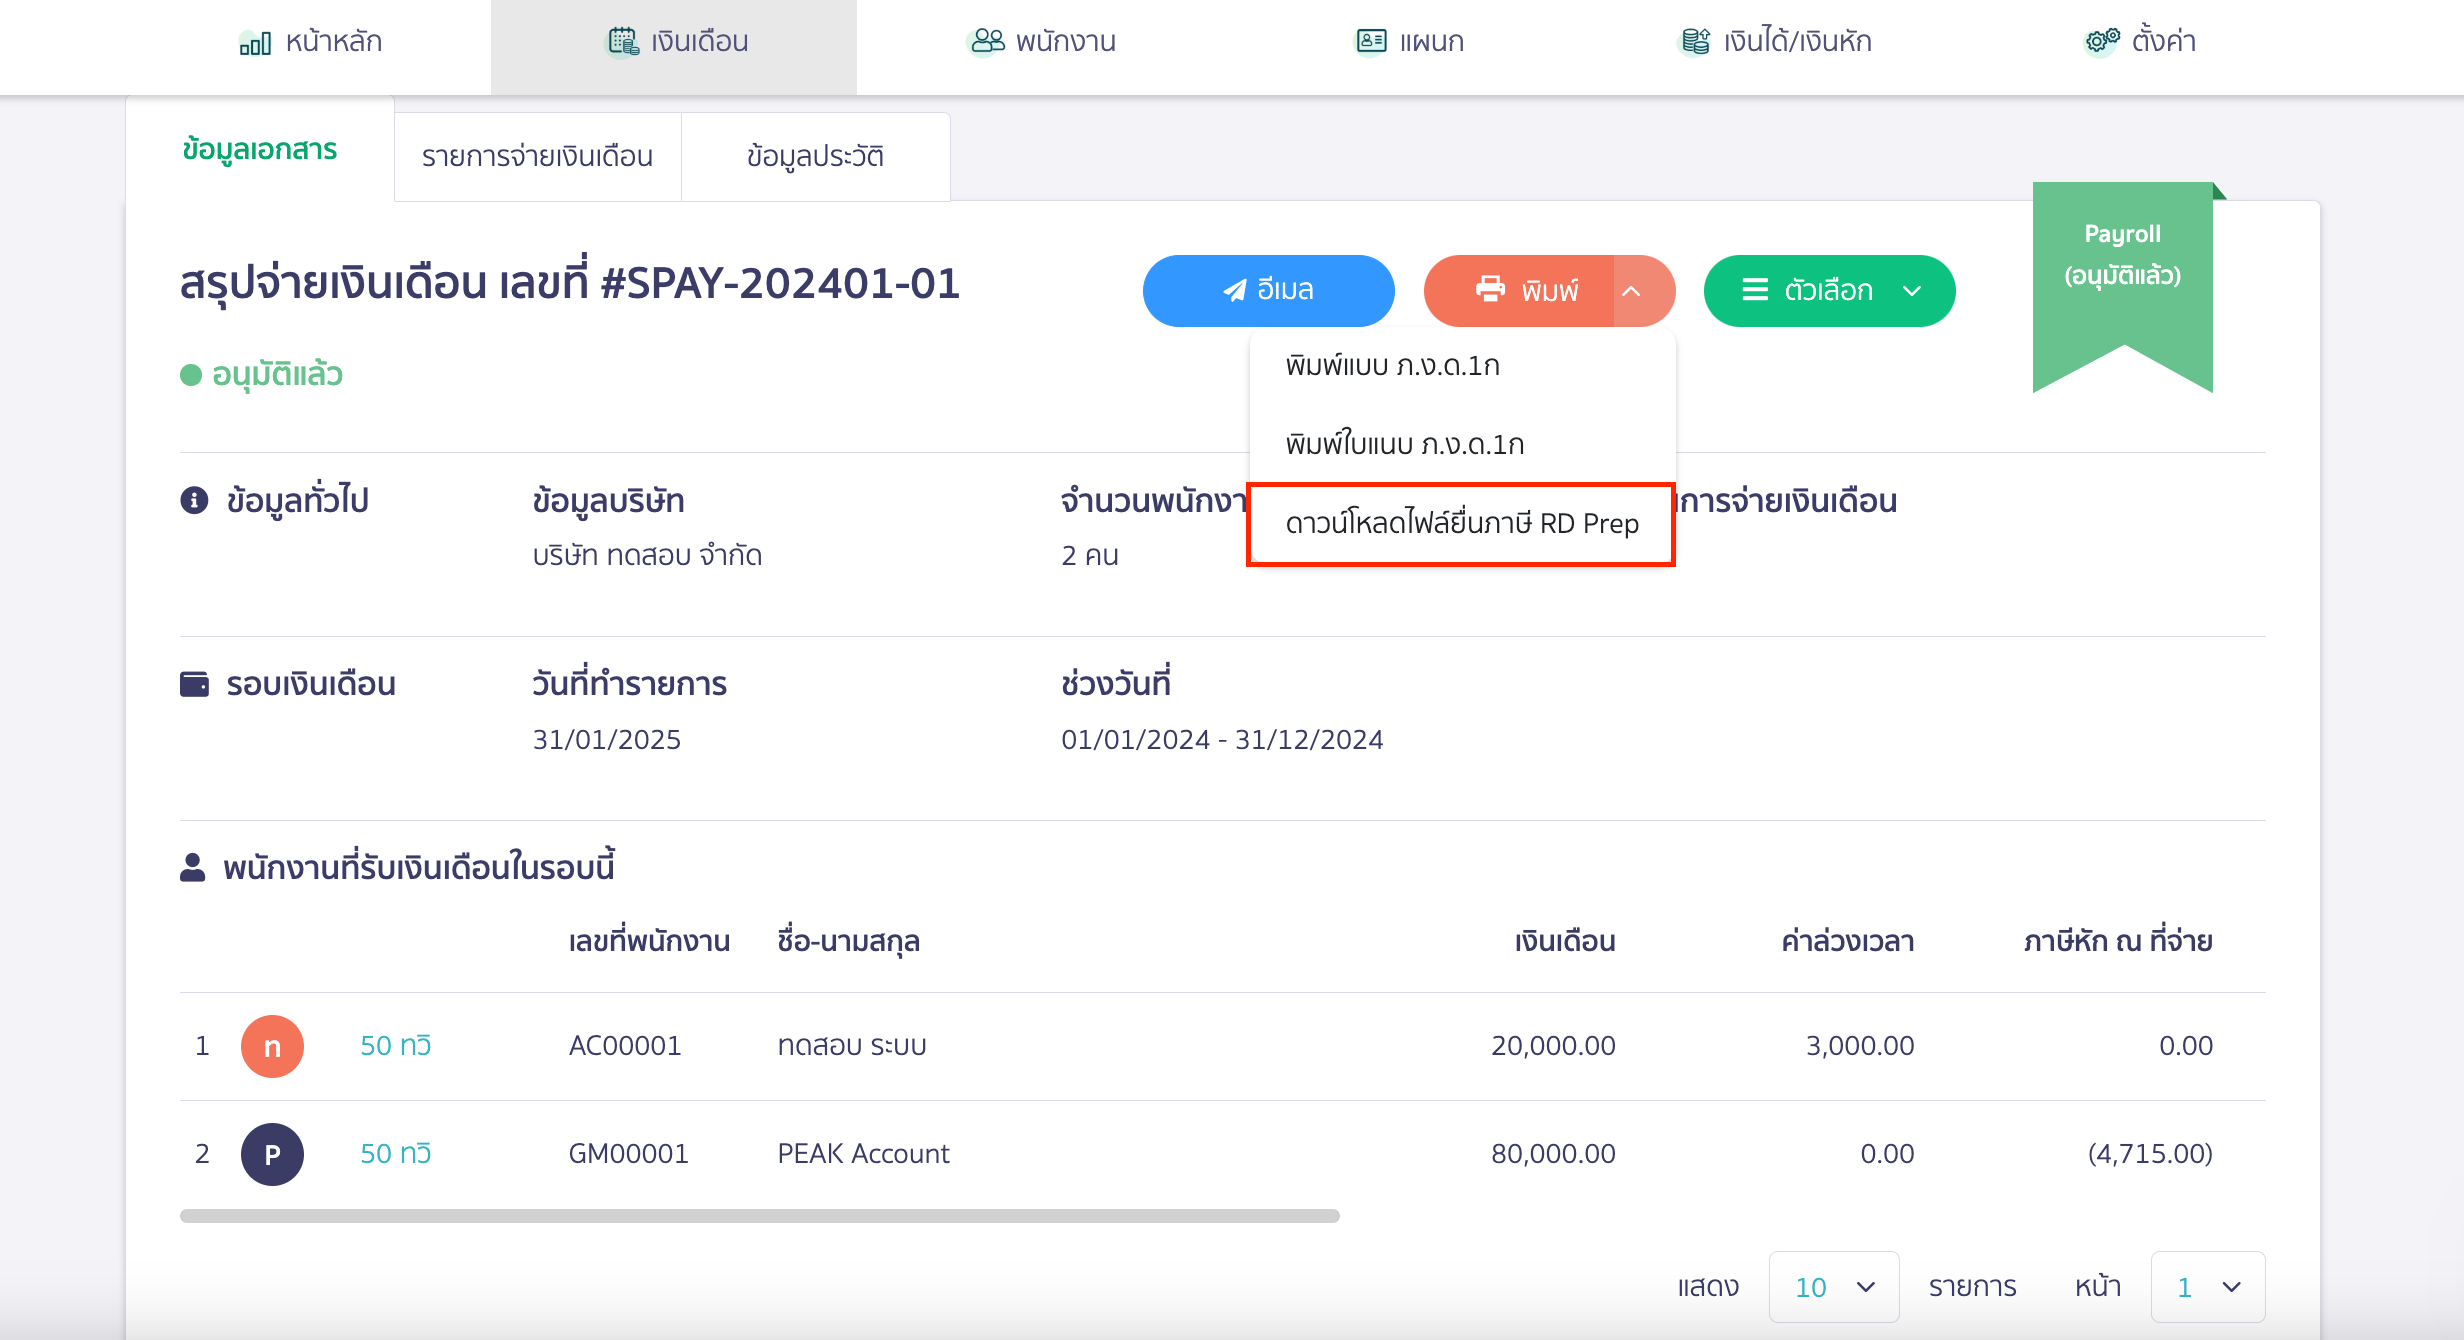Expand the ตัวเลือก options dropdown
The width and height of the screenshot is (2464, 1340).
(1828, 290)
